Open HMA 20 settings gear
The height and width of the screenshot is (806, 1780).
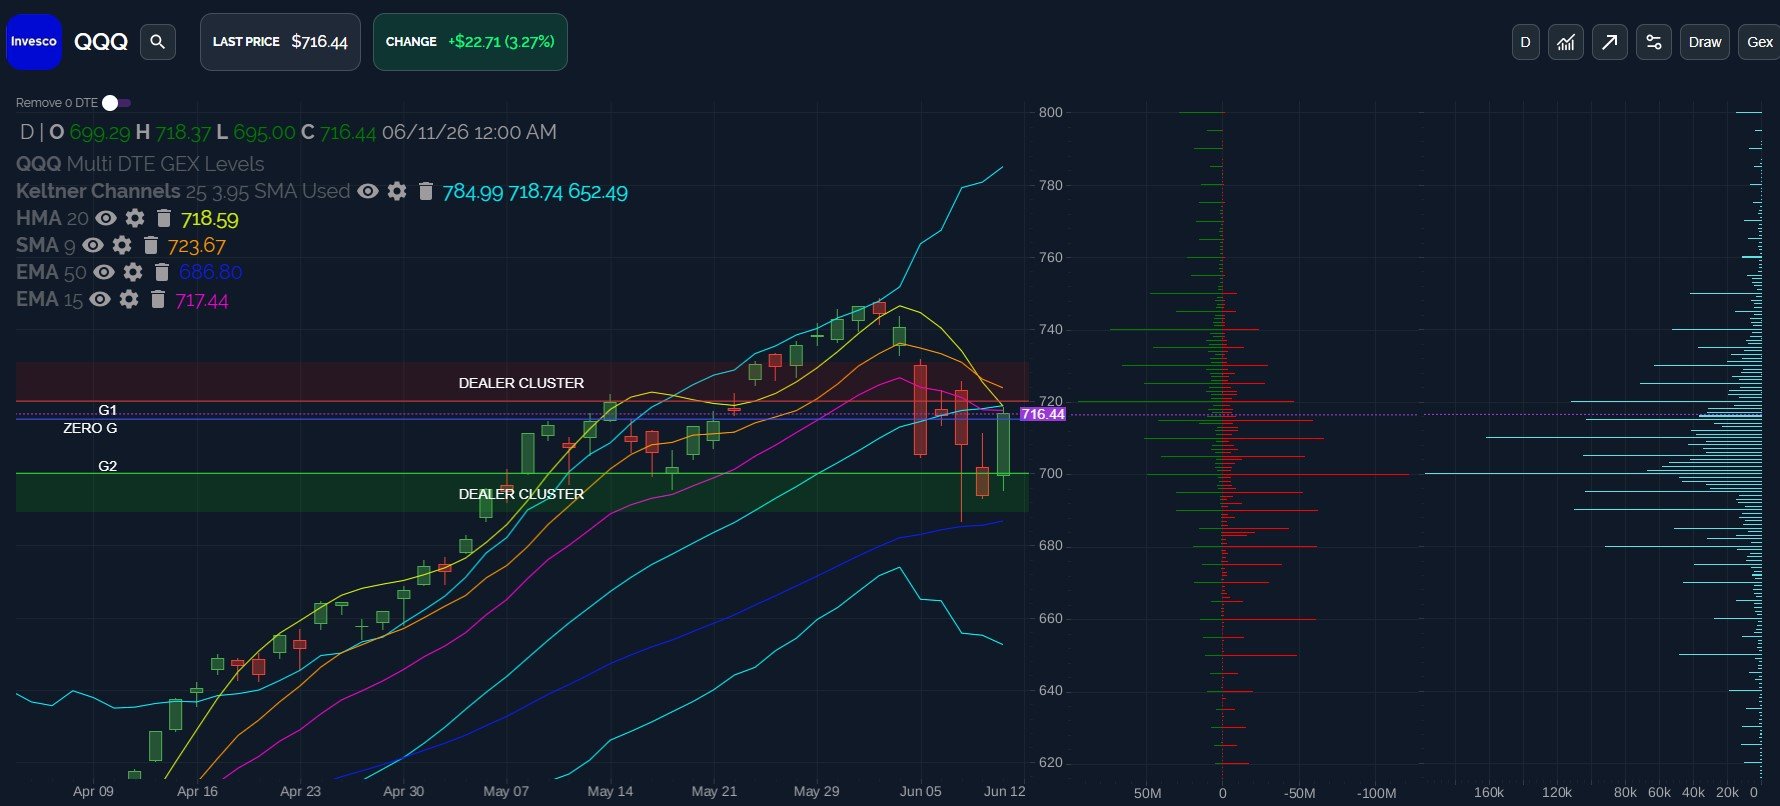135,218
